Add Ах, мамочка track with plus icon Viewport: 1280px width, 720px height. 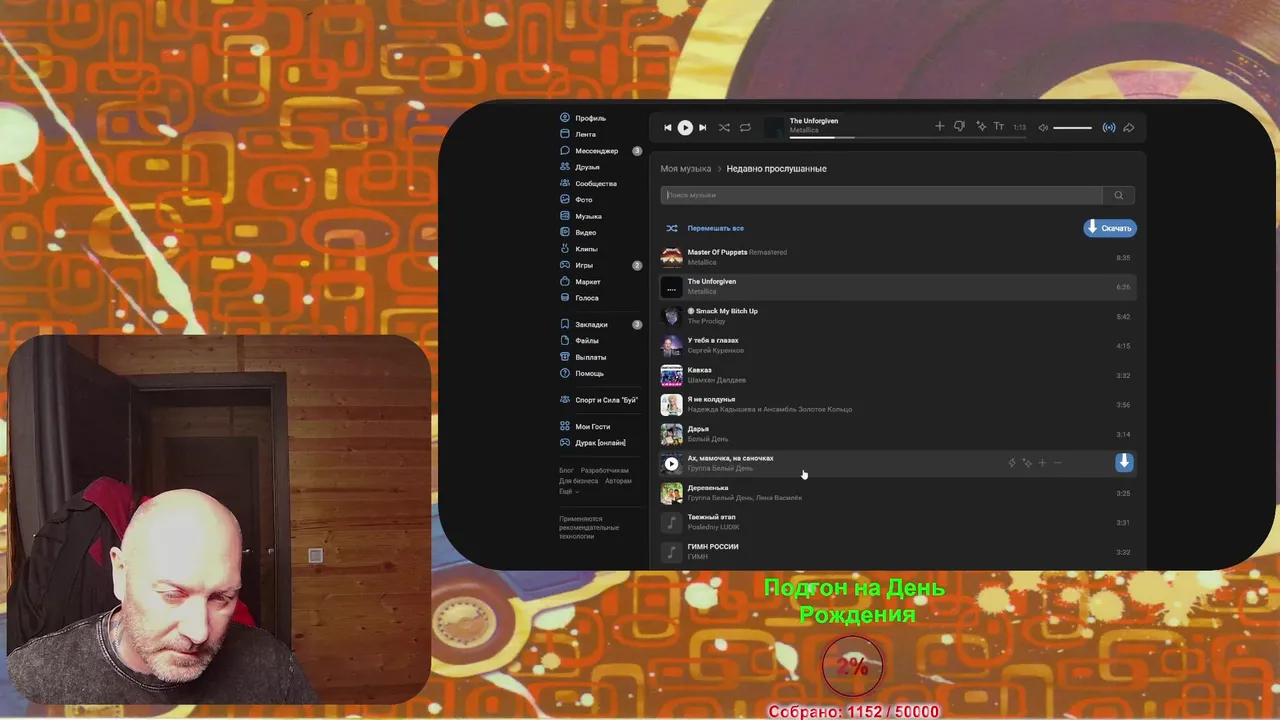[x=1042, y=463]
